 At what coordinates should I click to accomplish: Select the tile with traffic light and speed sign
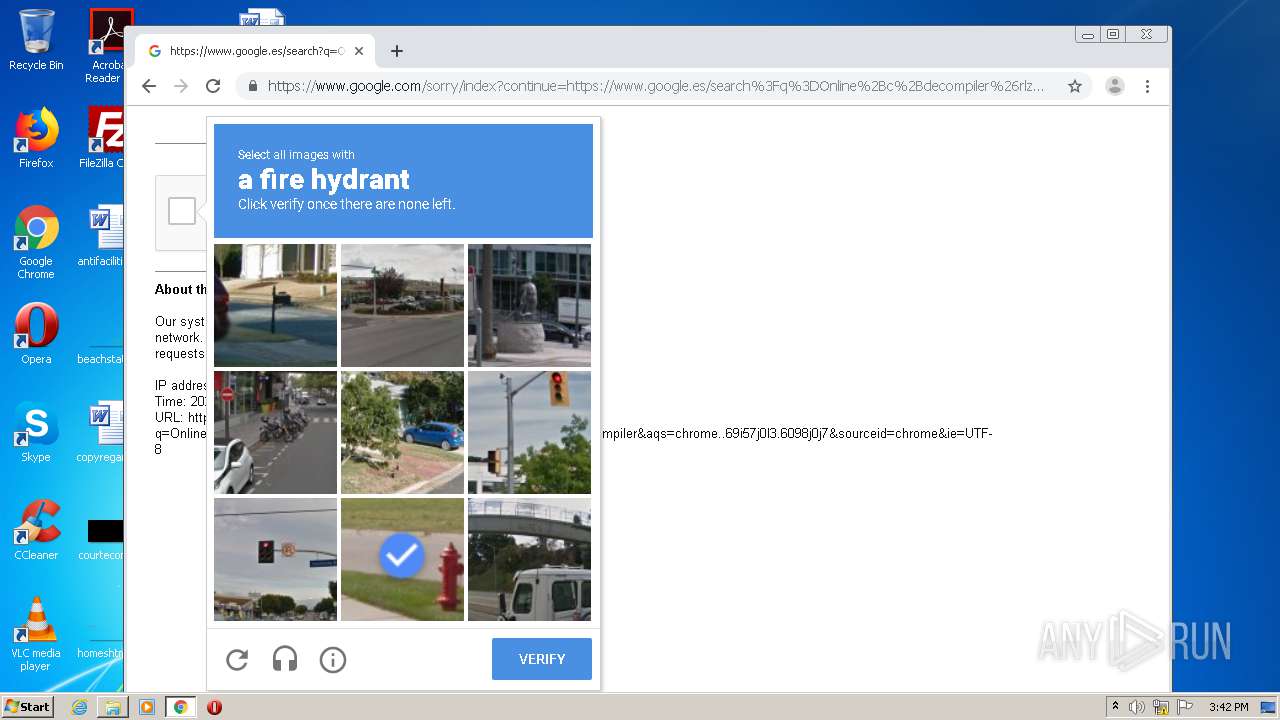[275, 559]
